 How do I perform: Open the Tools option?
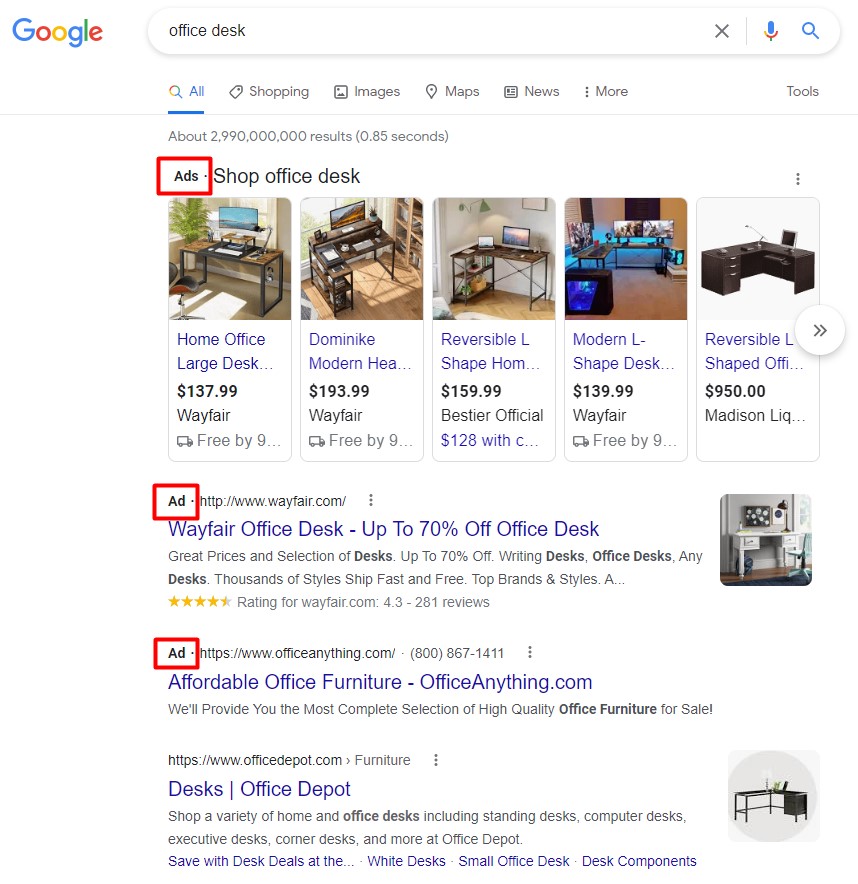(802, 91)
